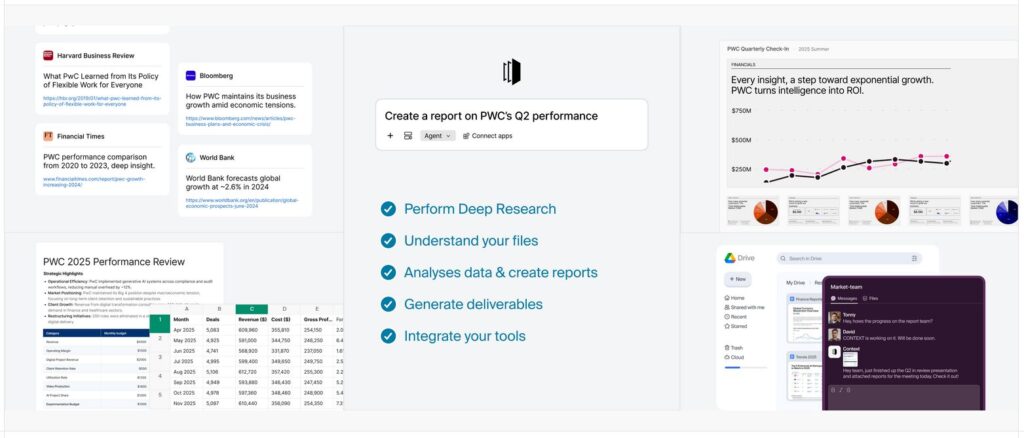Select column C header in the spreadsheet
Screen dimensions: 1024x438
[x=251, y=309]
